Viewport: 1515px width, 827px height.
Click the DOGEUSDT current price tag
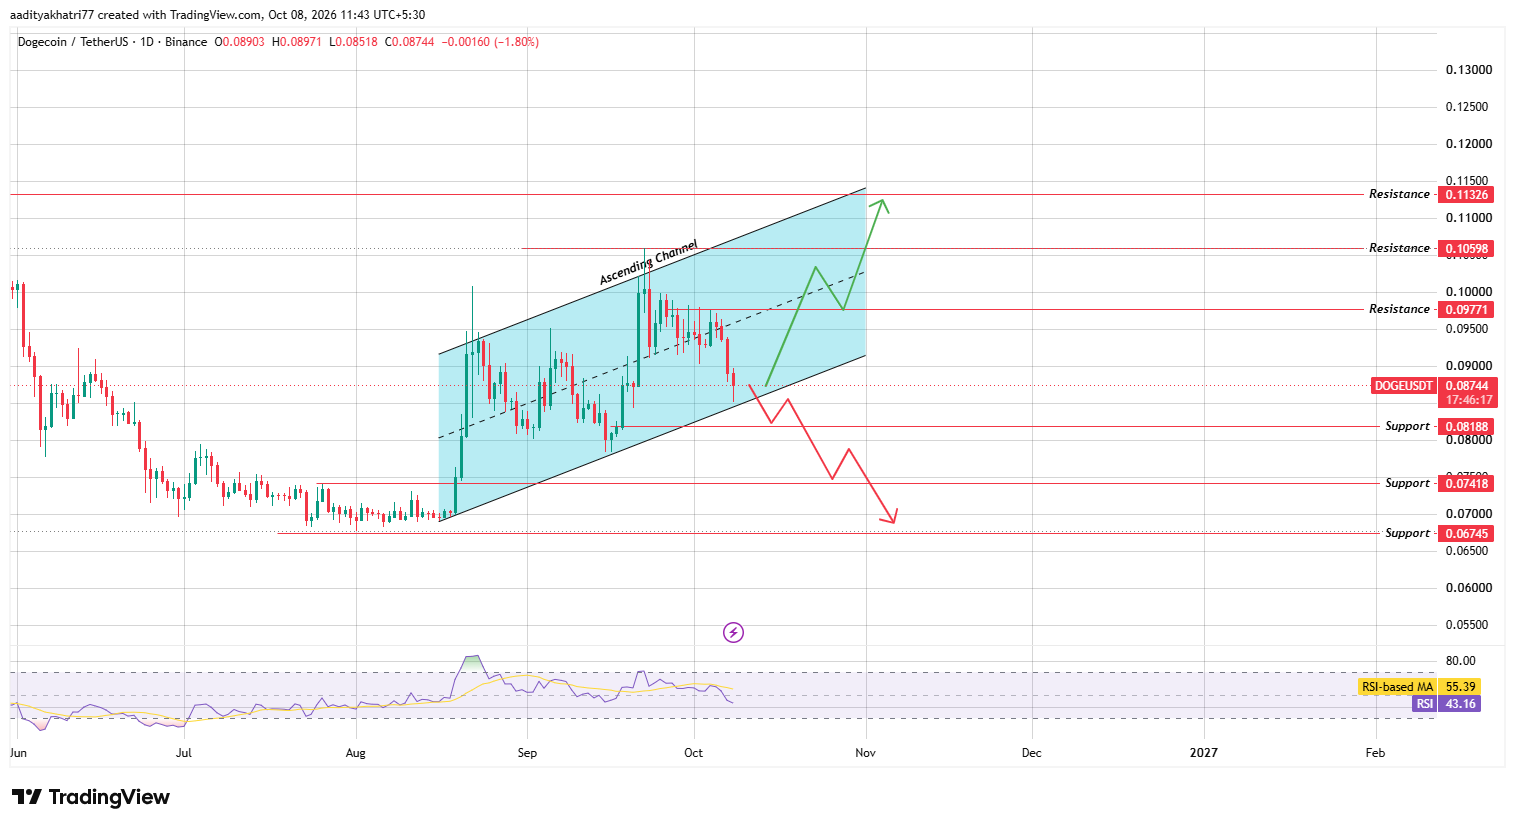click(1404, 386)
